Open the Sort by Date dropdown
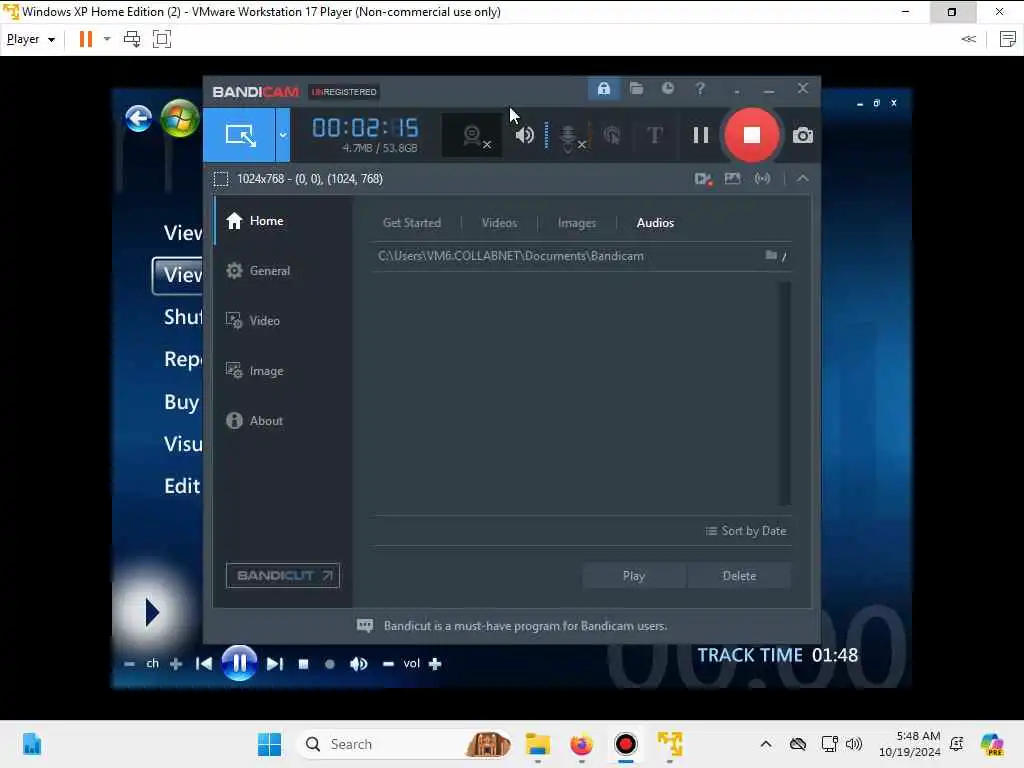 pos(746,531)
